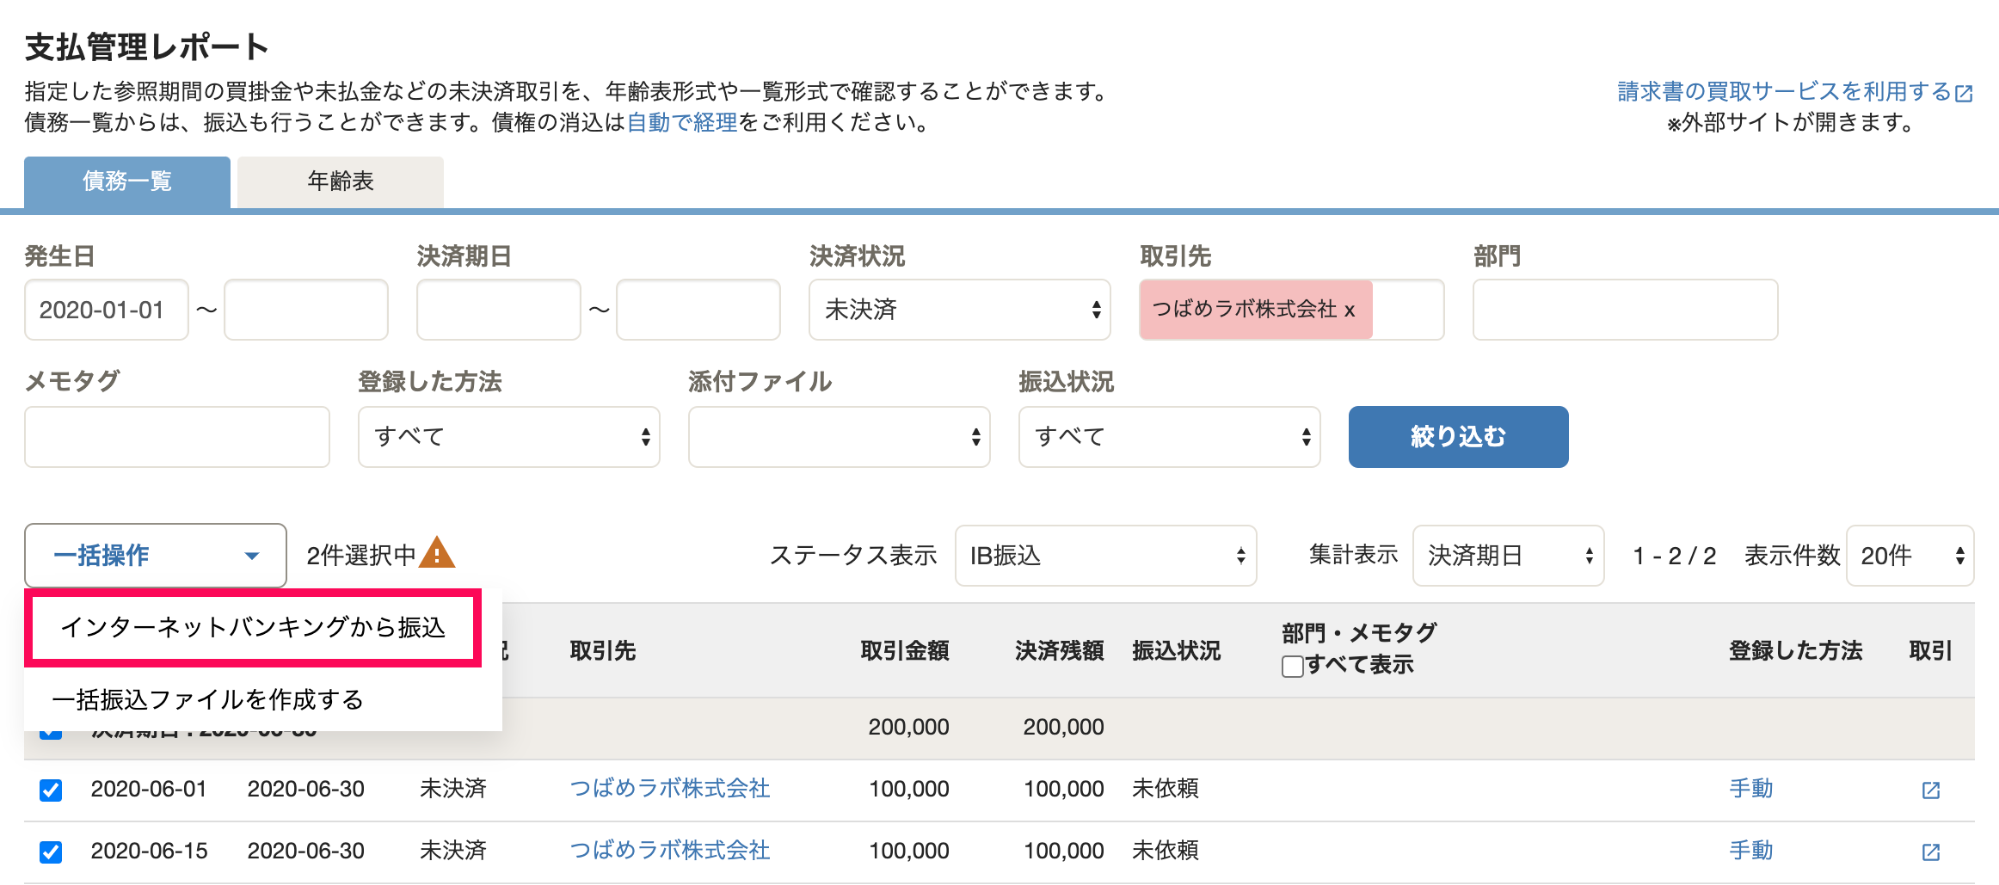Click the 発生日 start date field 2020-01-01
The height and width of the screenshot is (885, 1999).
[x=106, y=310]
